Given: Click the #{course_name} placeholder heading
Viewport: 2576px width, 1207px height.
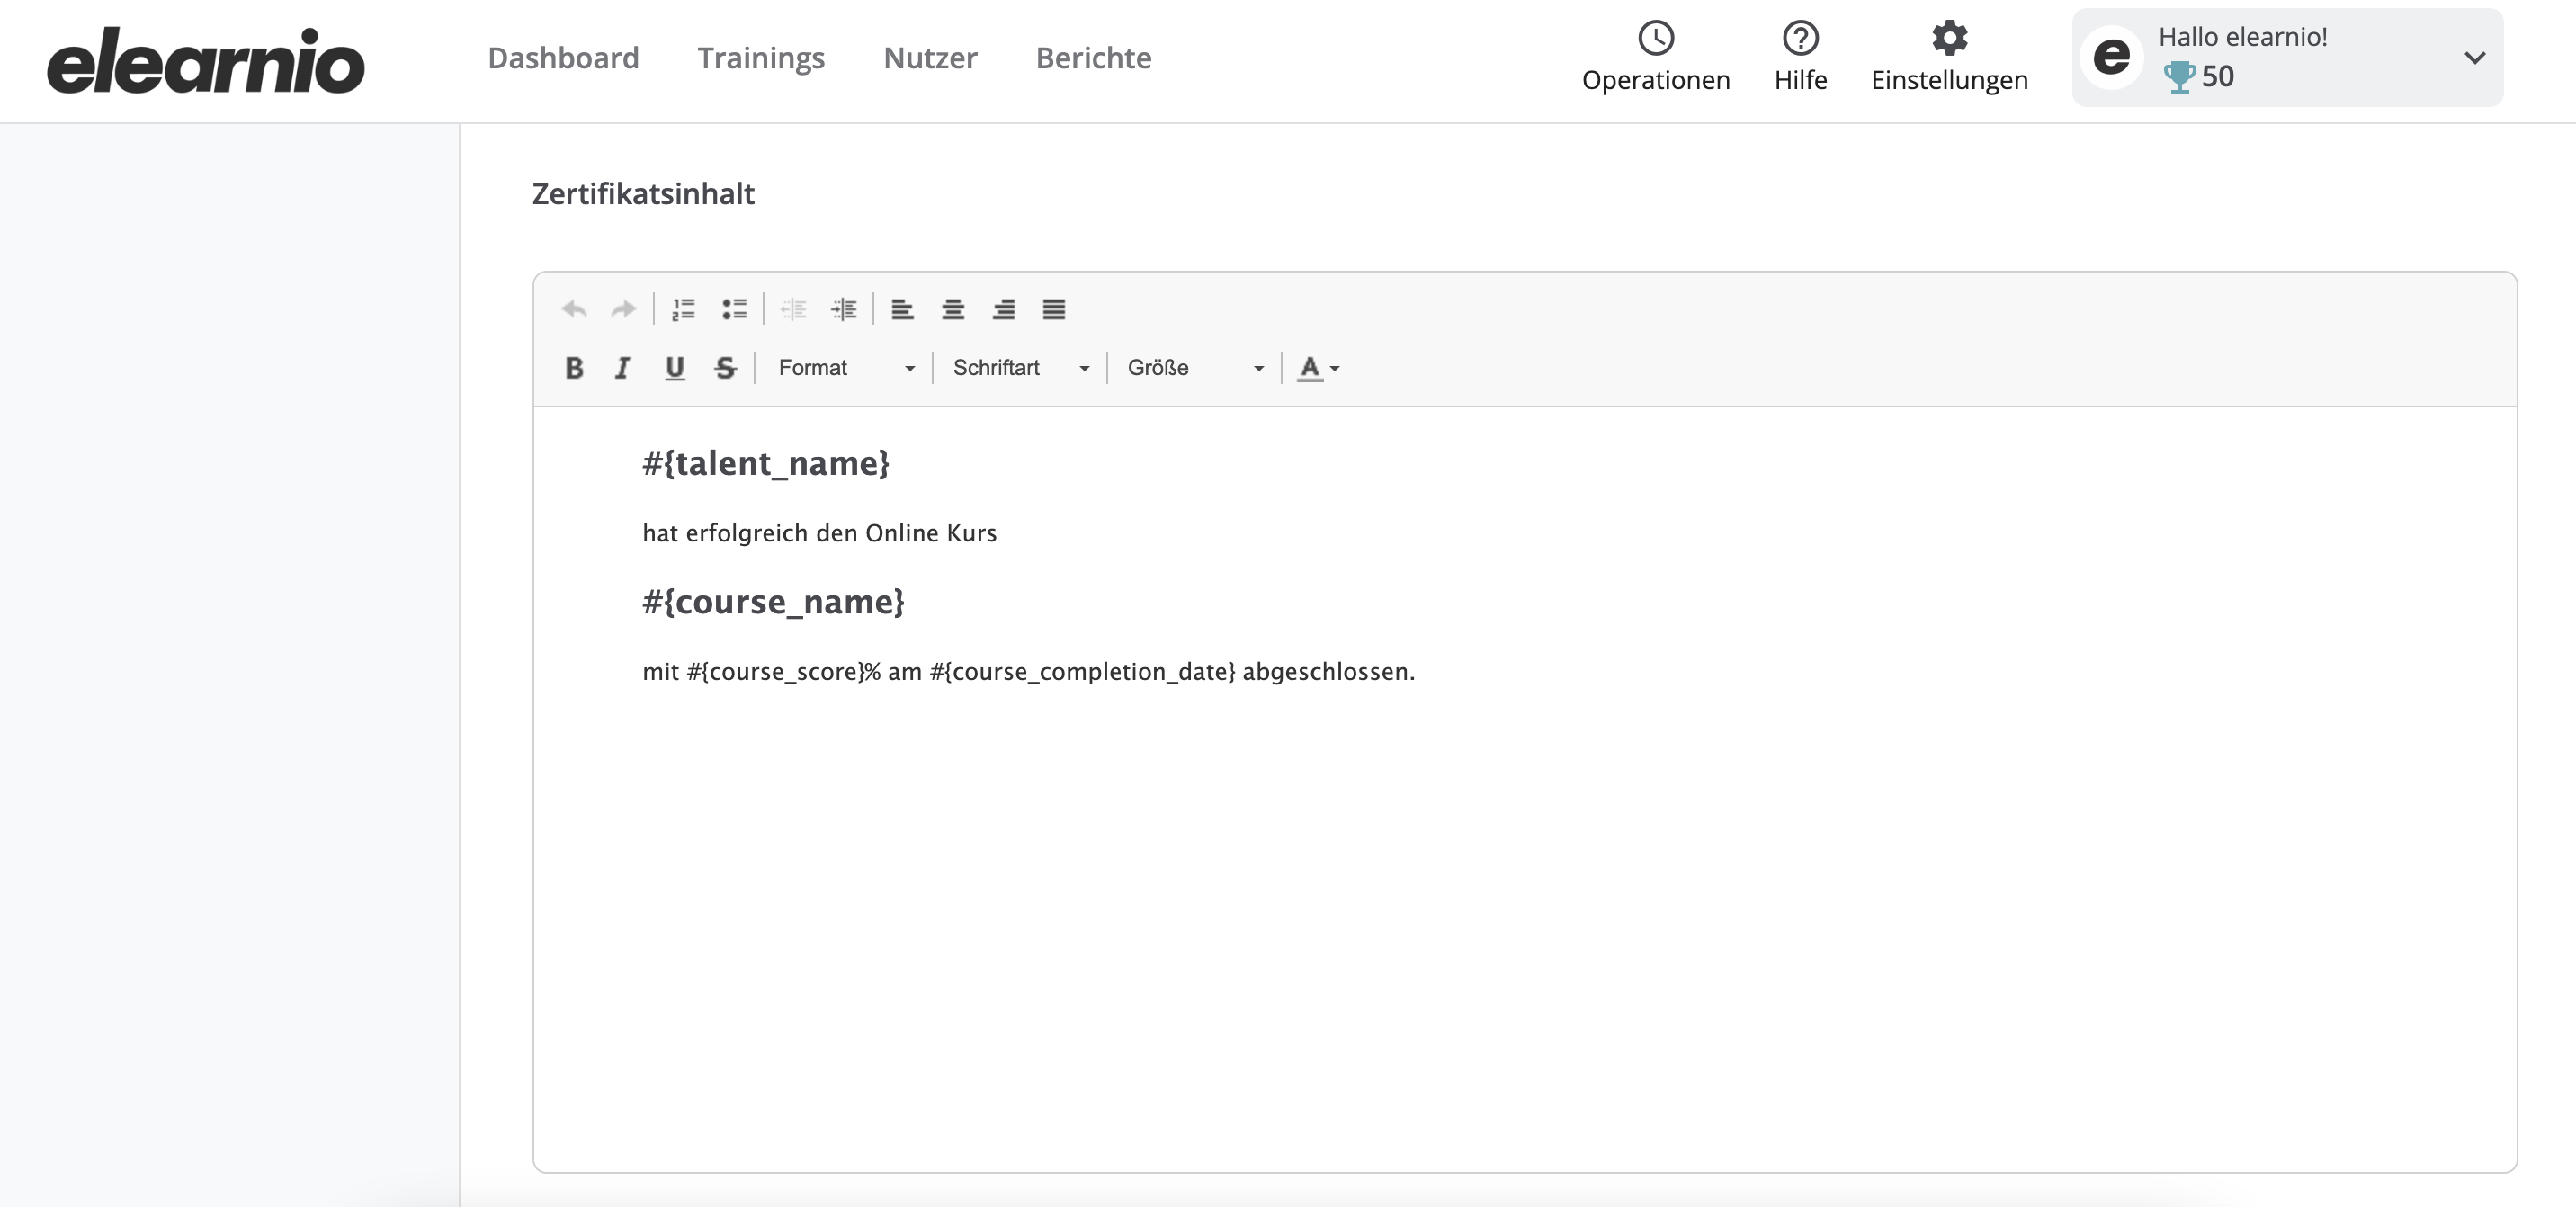Looking at the screenshot, I should click(x=773, y=601).
